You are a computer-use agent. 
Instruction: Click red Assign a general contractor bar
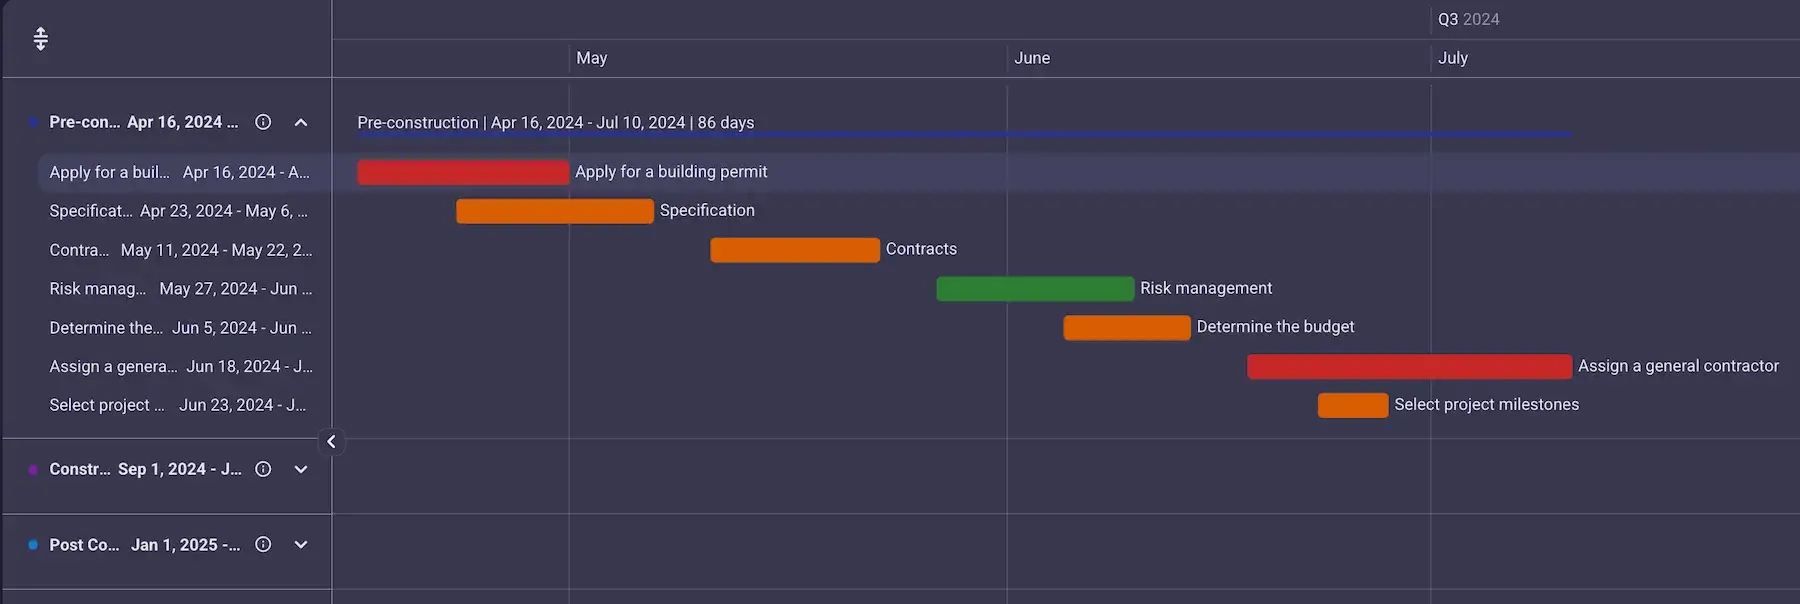(1409, 366)
